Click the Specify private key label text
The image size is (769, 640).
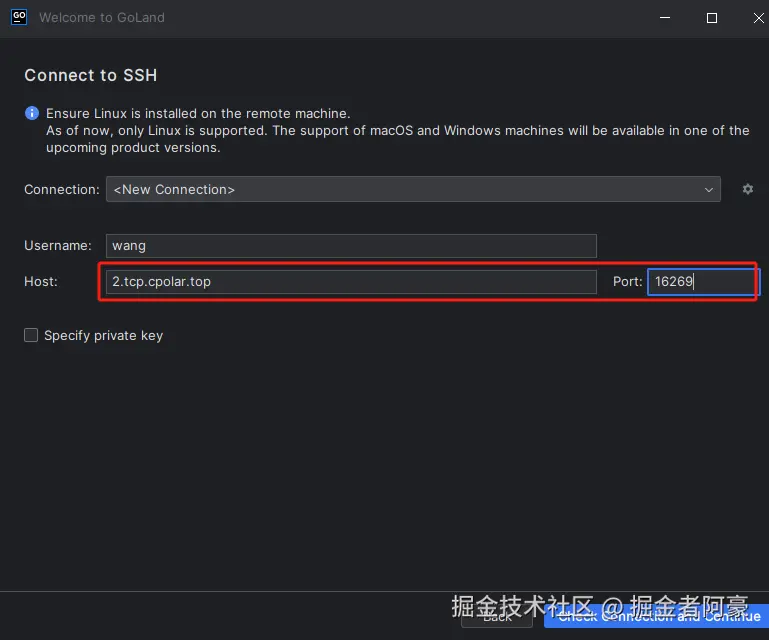click(103, 335)
